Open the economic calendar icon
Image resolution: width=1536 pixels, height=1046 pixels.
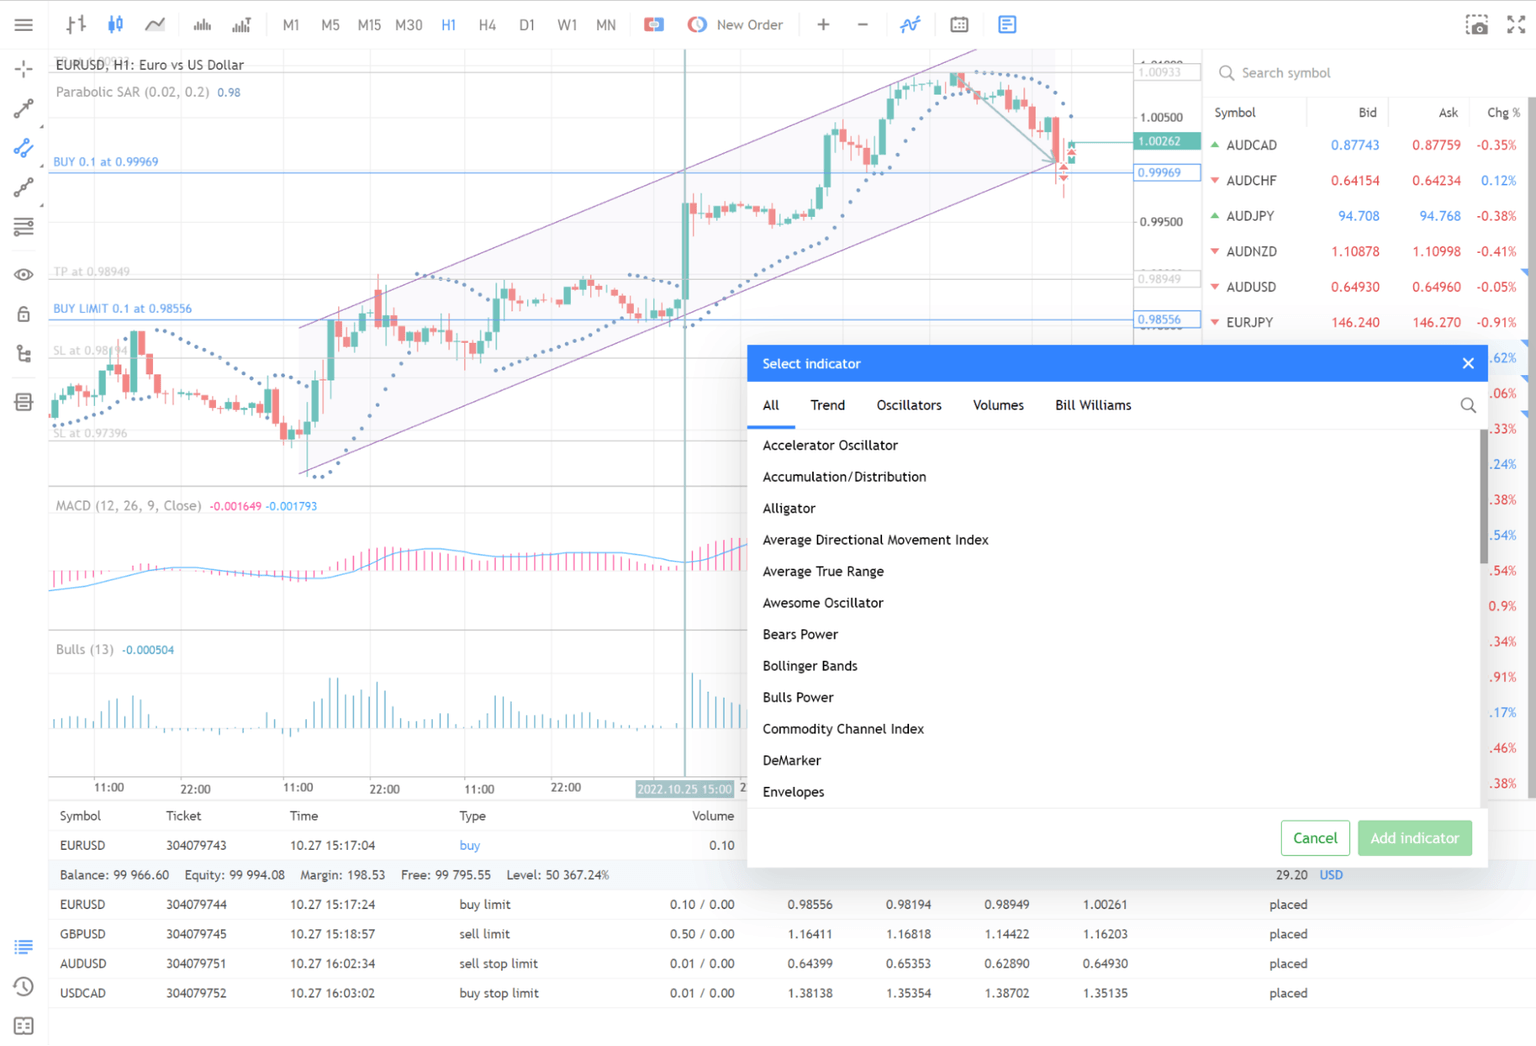959,25
